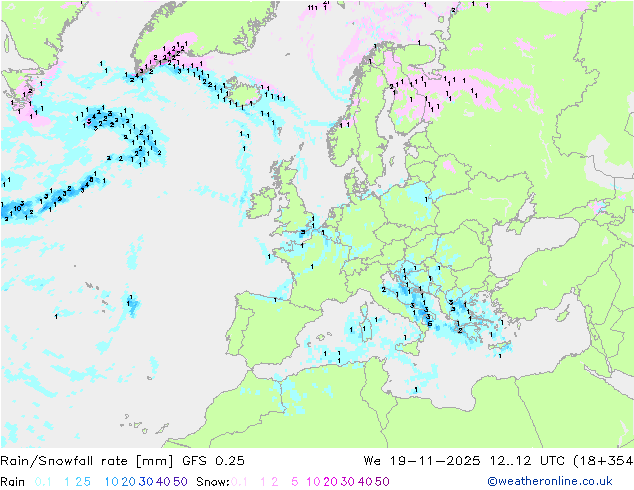Viewport: 634px width, 490px height.
Task: Select the 0.1 value in Snow legend
Action: 239,482
